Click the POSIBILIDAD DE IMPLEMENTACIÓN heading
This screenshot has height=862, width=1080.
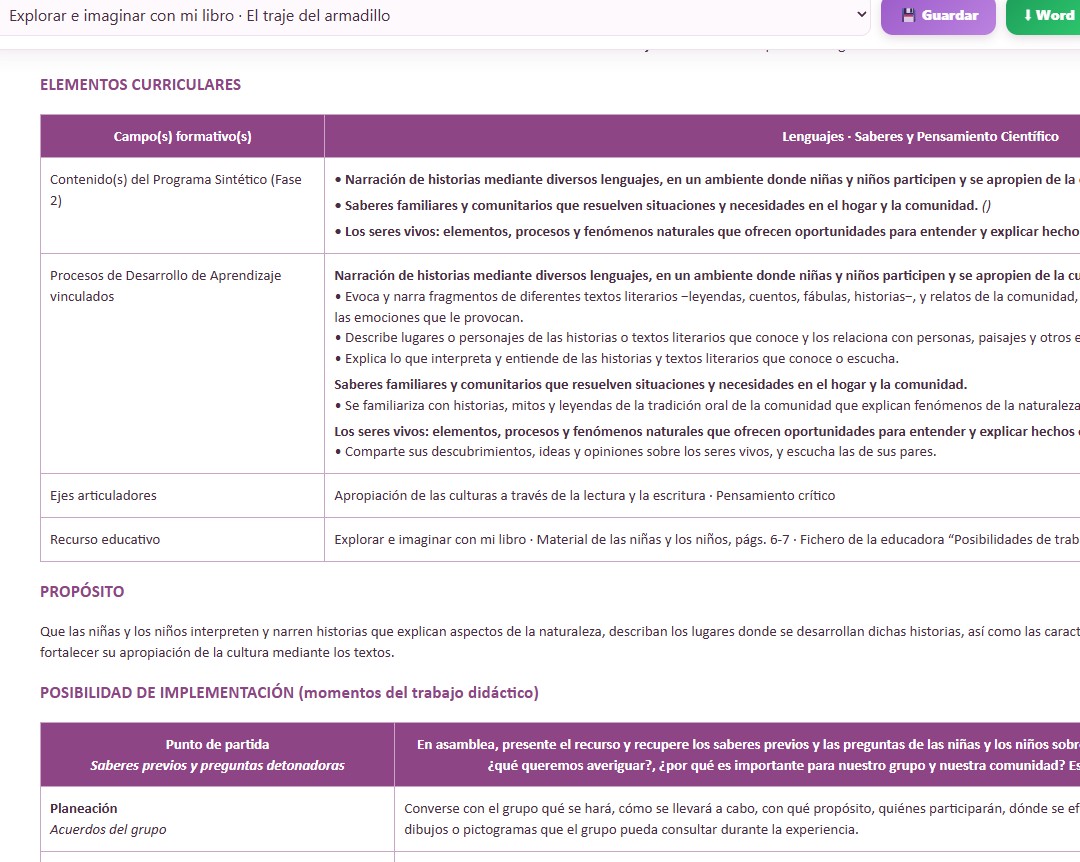(x=289, y=693)
